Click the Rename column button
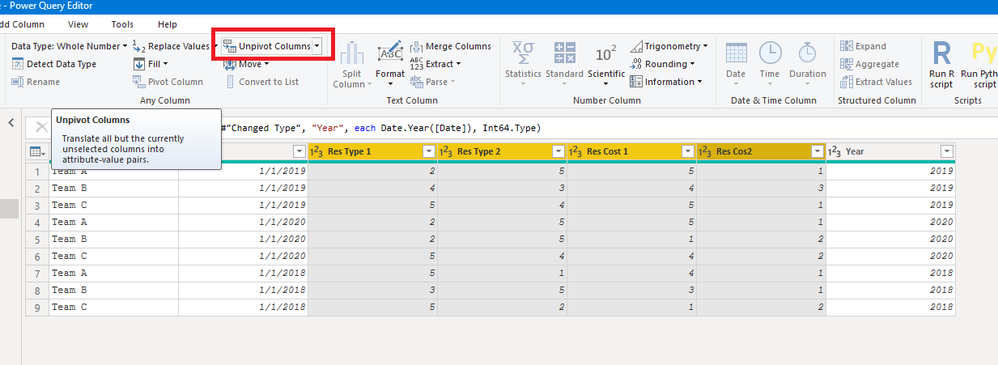The image size is (998, 365). (x=35, y=82)
